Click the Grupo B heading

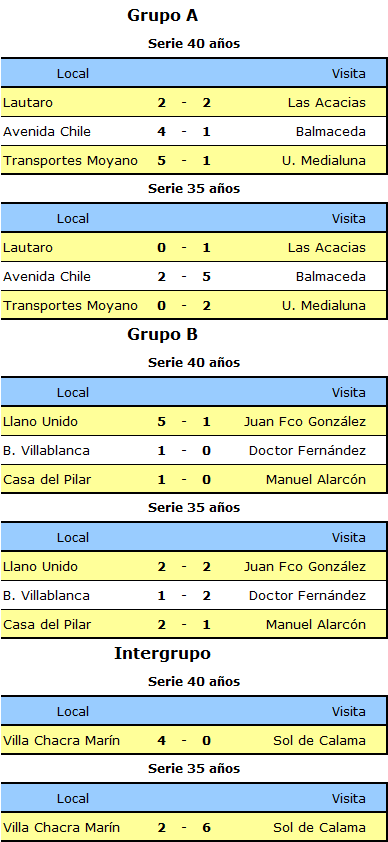[163, 335]
